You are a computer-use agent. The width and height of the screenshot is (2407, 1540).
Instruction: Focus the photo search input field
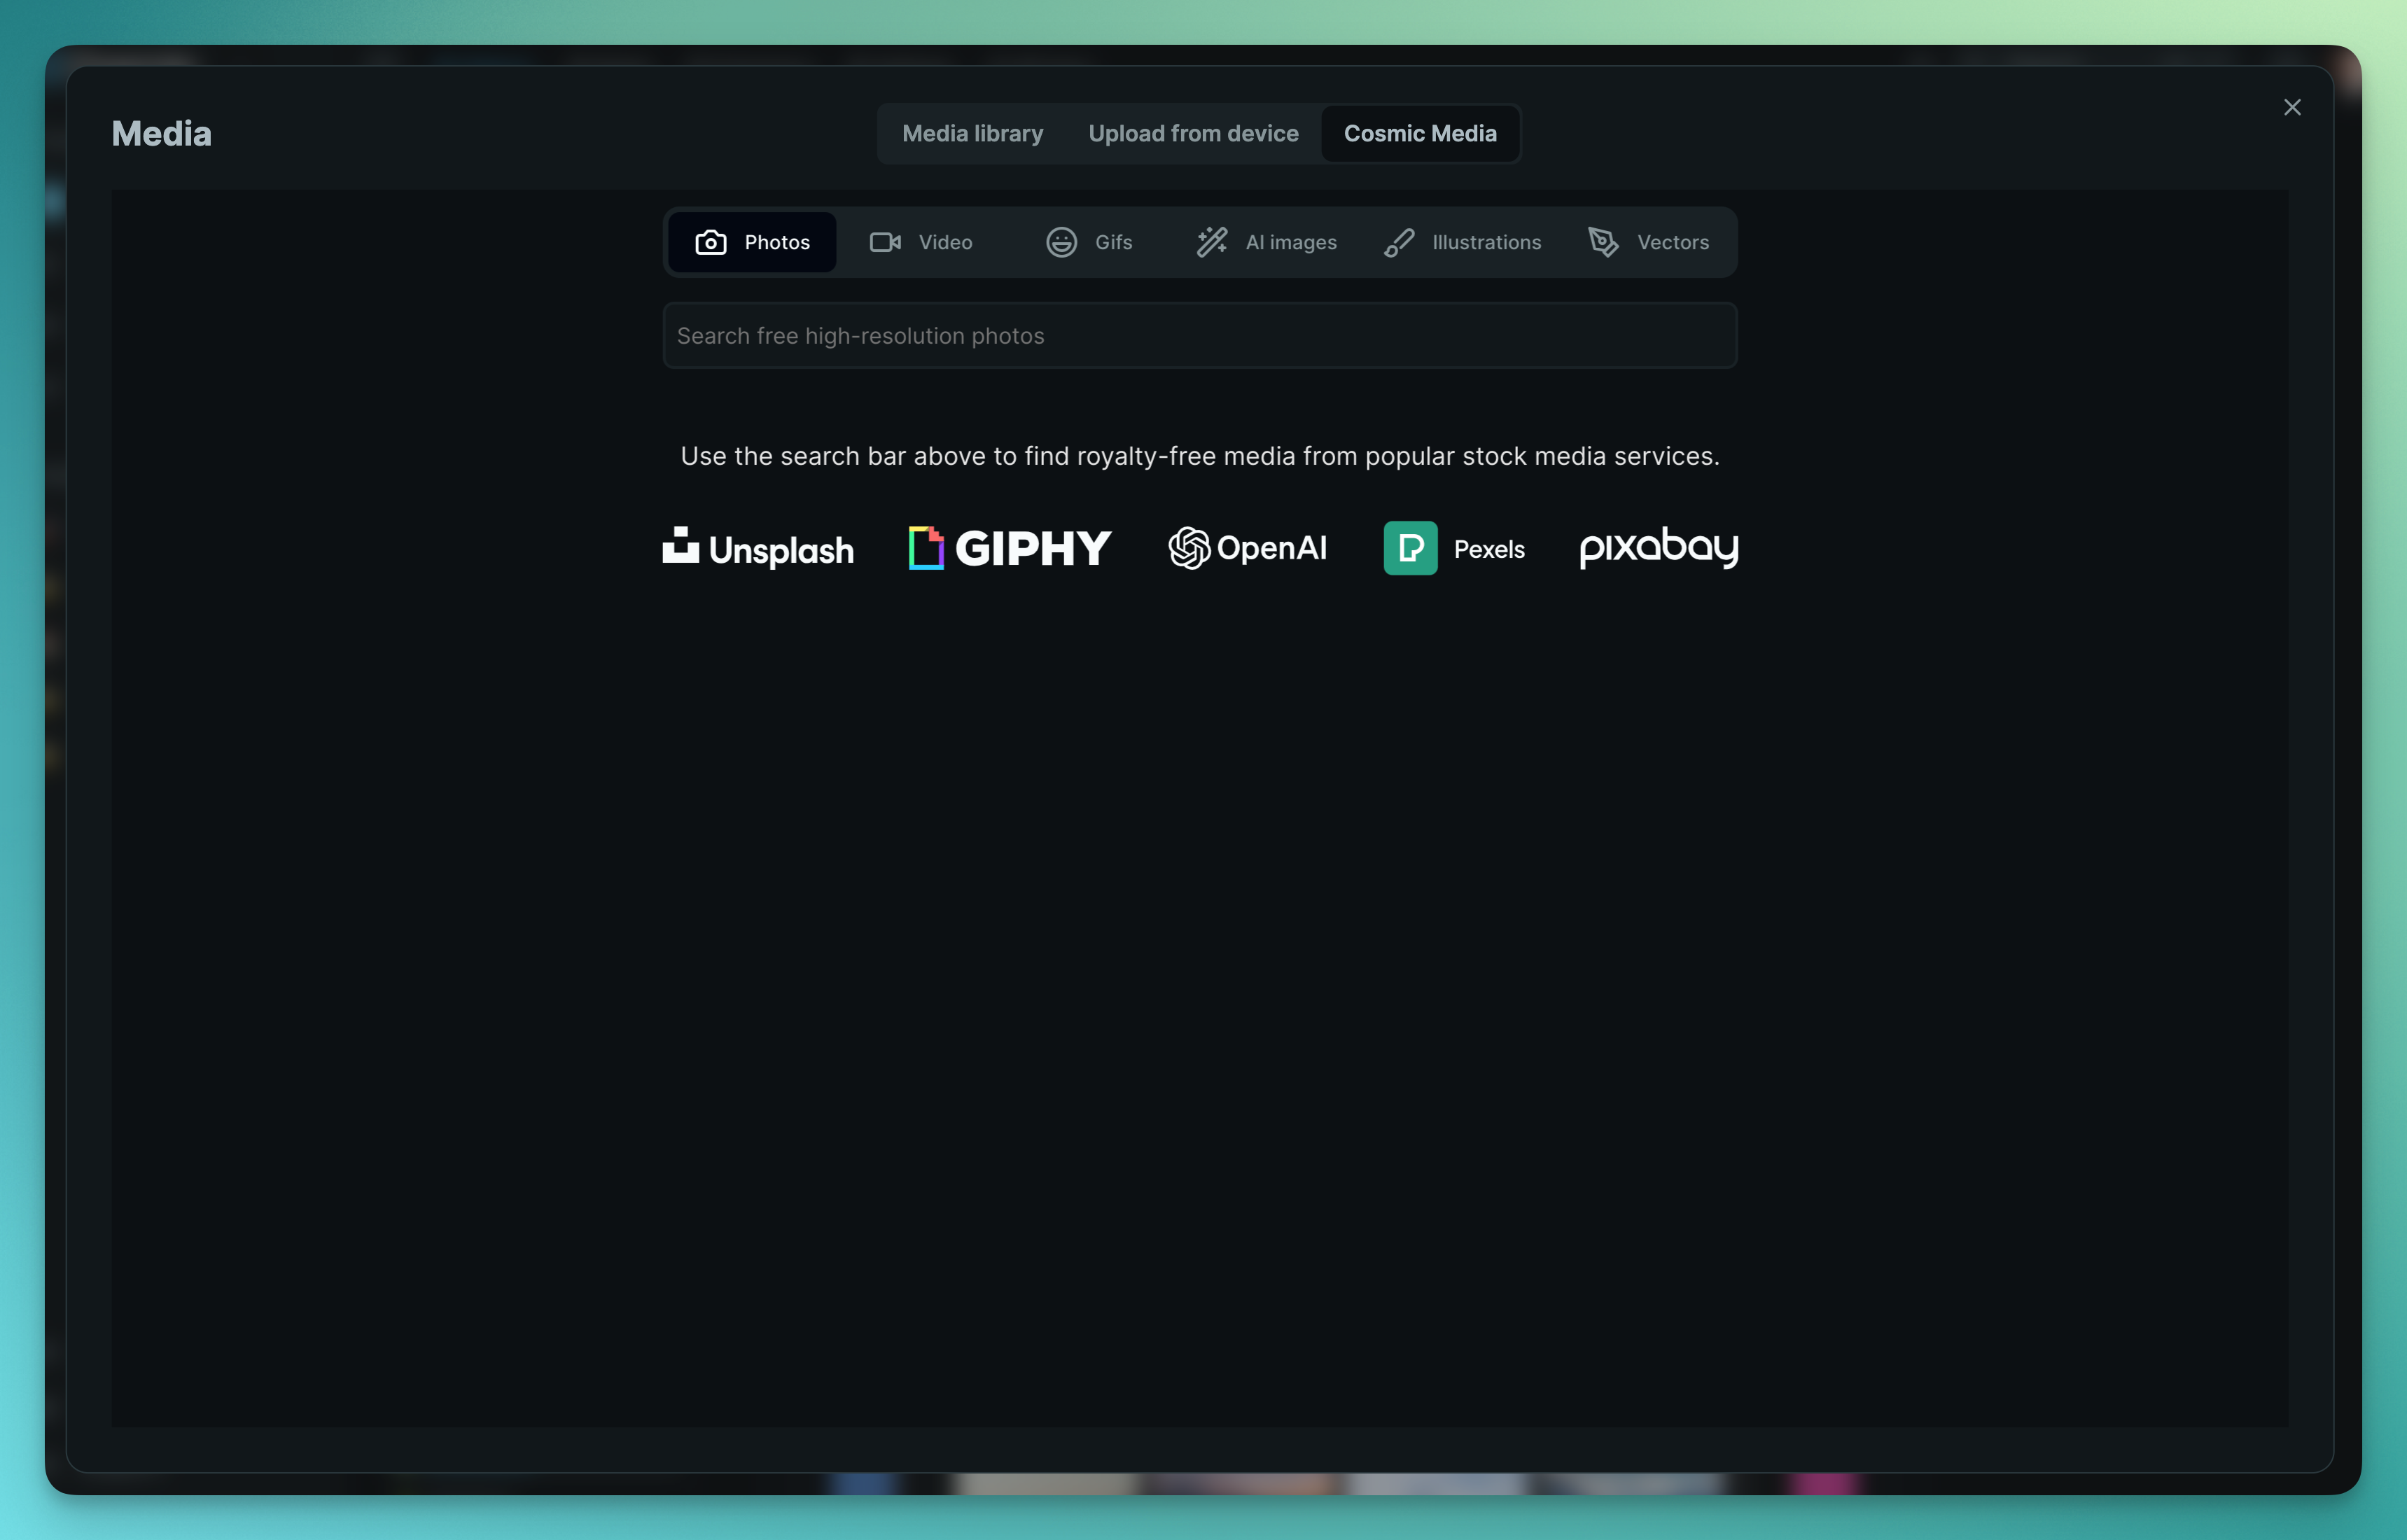[x=1199, y=336]
